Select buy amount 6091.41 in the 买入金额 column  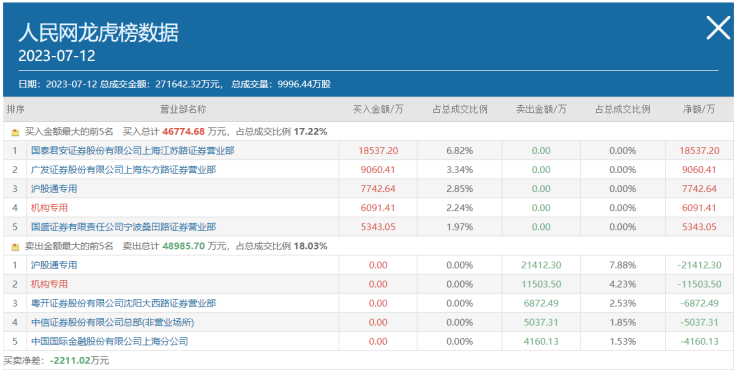click(x=378, y=208)
